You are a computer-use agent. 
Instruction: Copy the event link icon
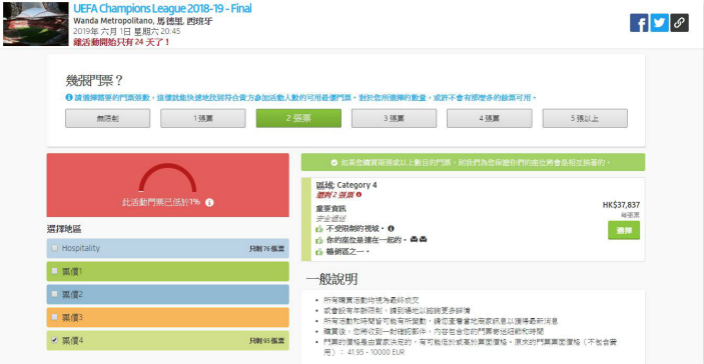(x=679, y=23)
